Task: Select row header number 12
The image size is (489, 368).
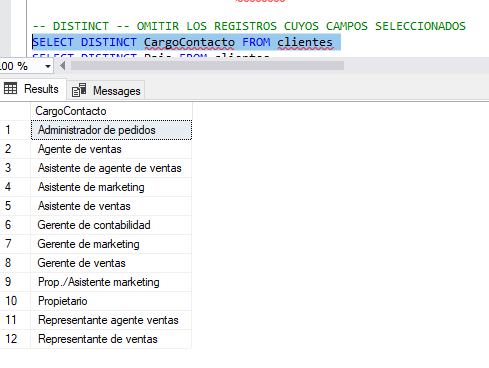Action: (x=15, y=339)
